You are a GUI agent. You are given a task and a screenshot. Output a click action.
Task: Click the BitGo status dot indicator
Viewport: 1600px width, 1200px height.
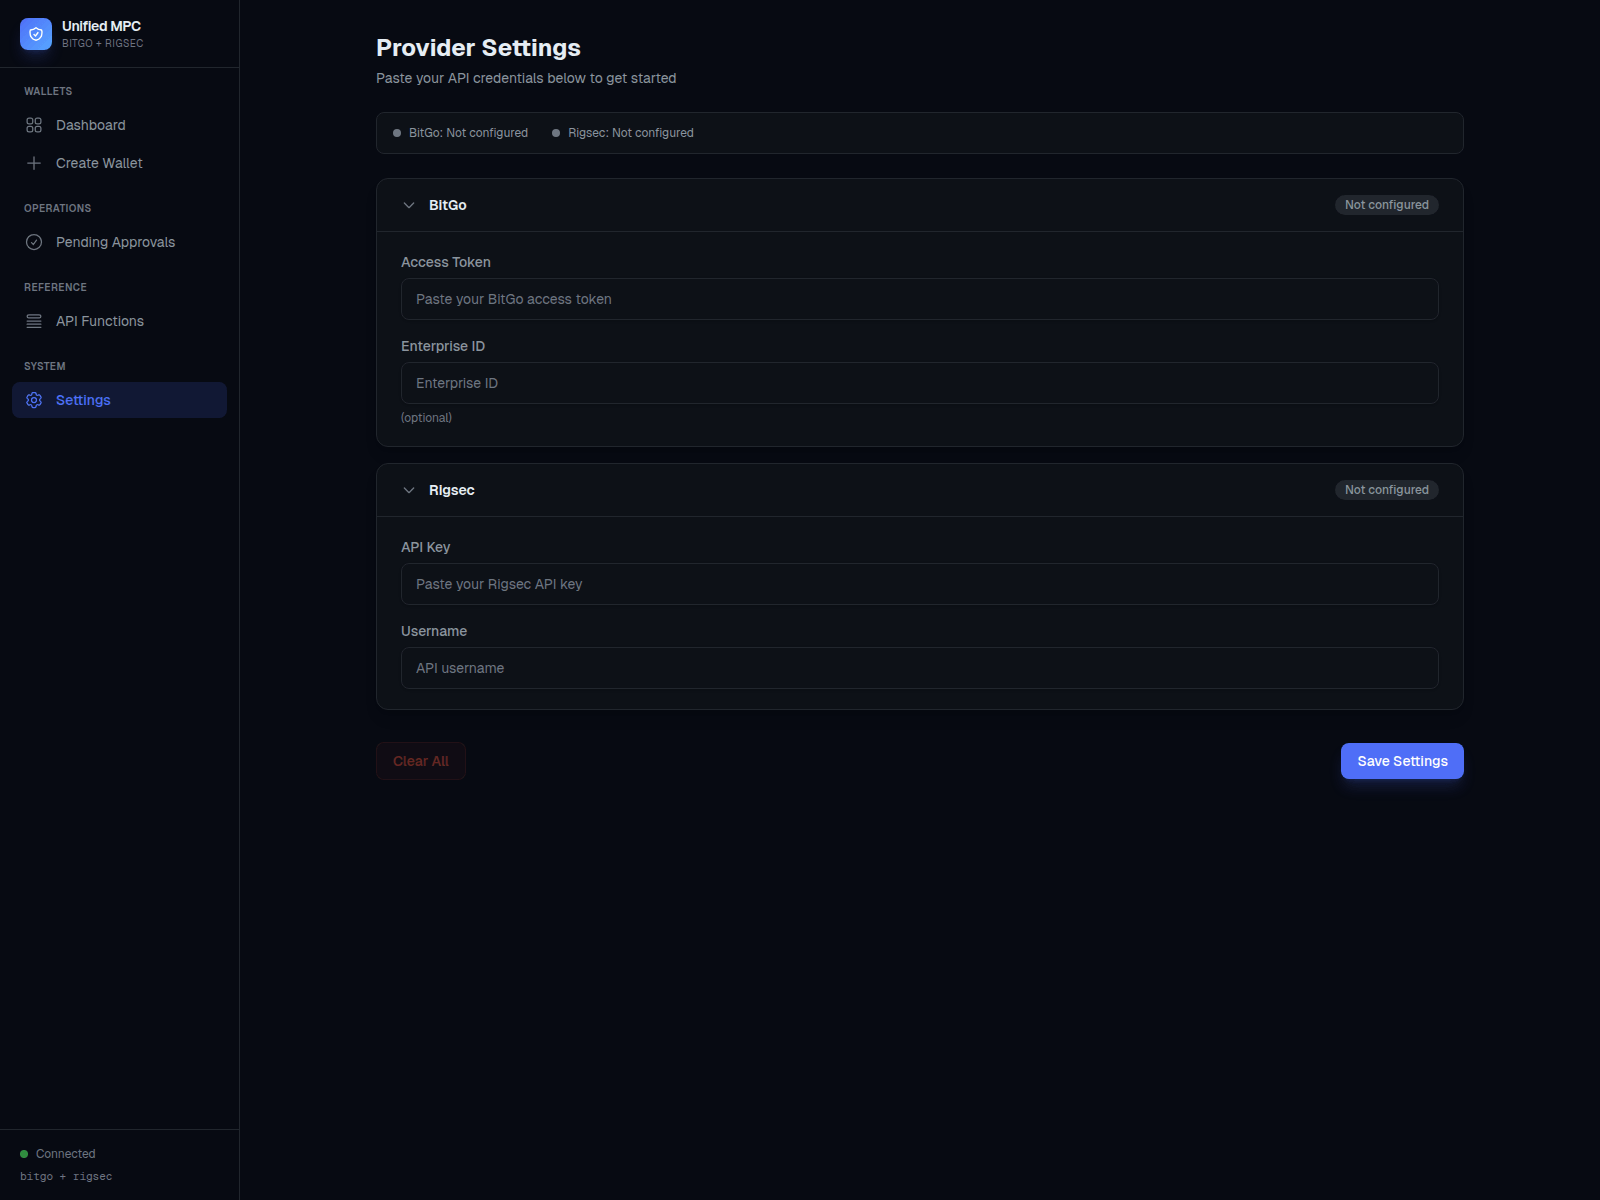(x=395, y=132)
